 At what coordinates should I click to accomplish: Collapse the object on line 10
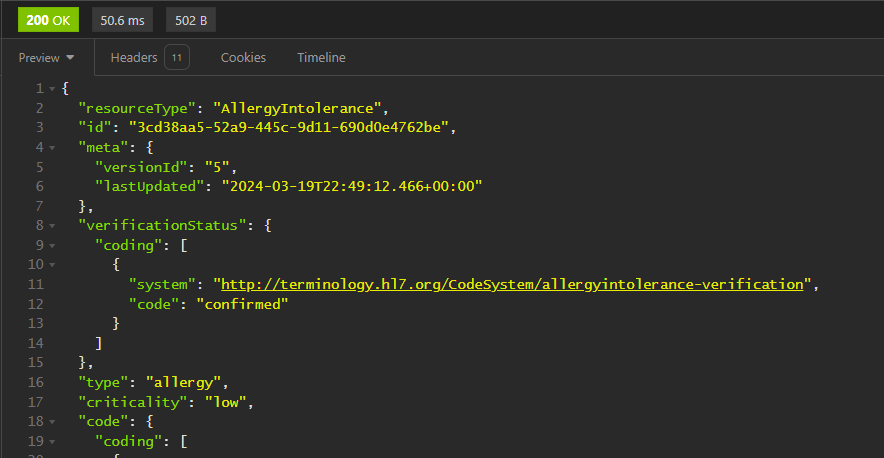[52, 265]
